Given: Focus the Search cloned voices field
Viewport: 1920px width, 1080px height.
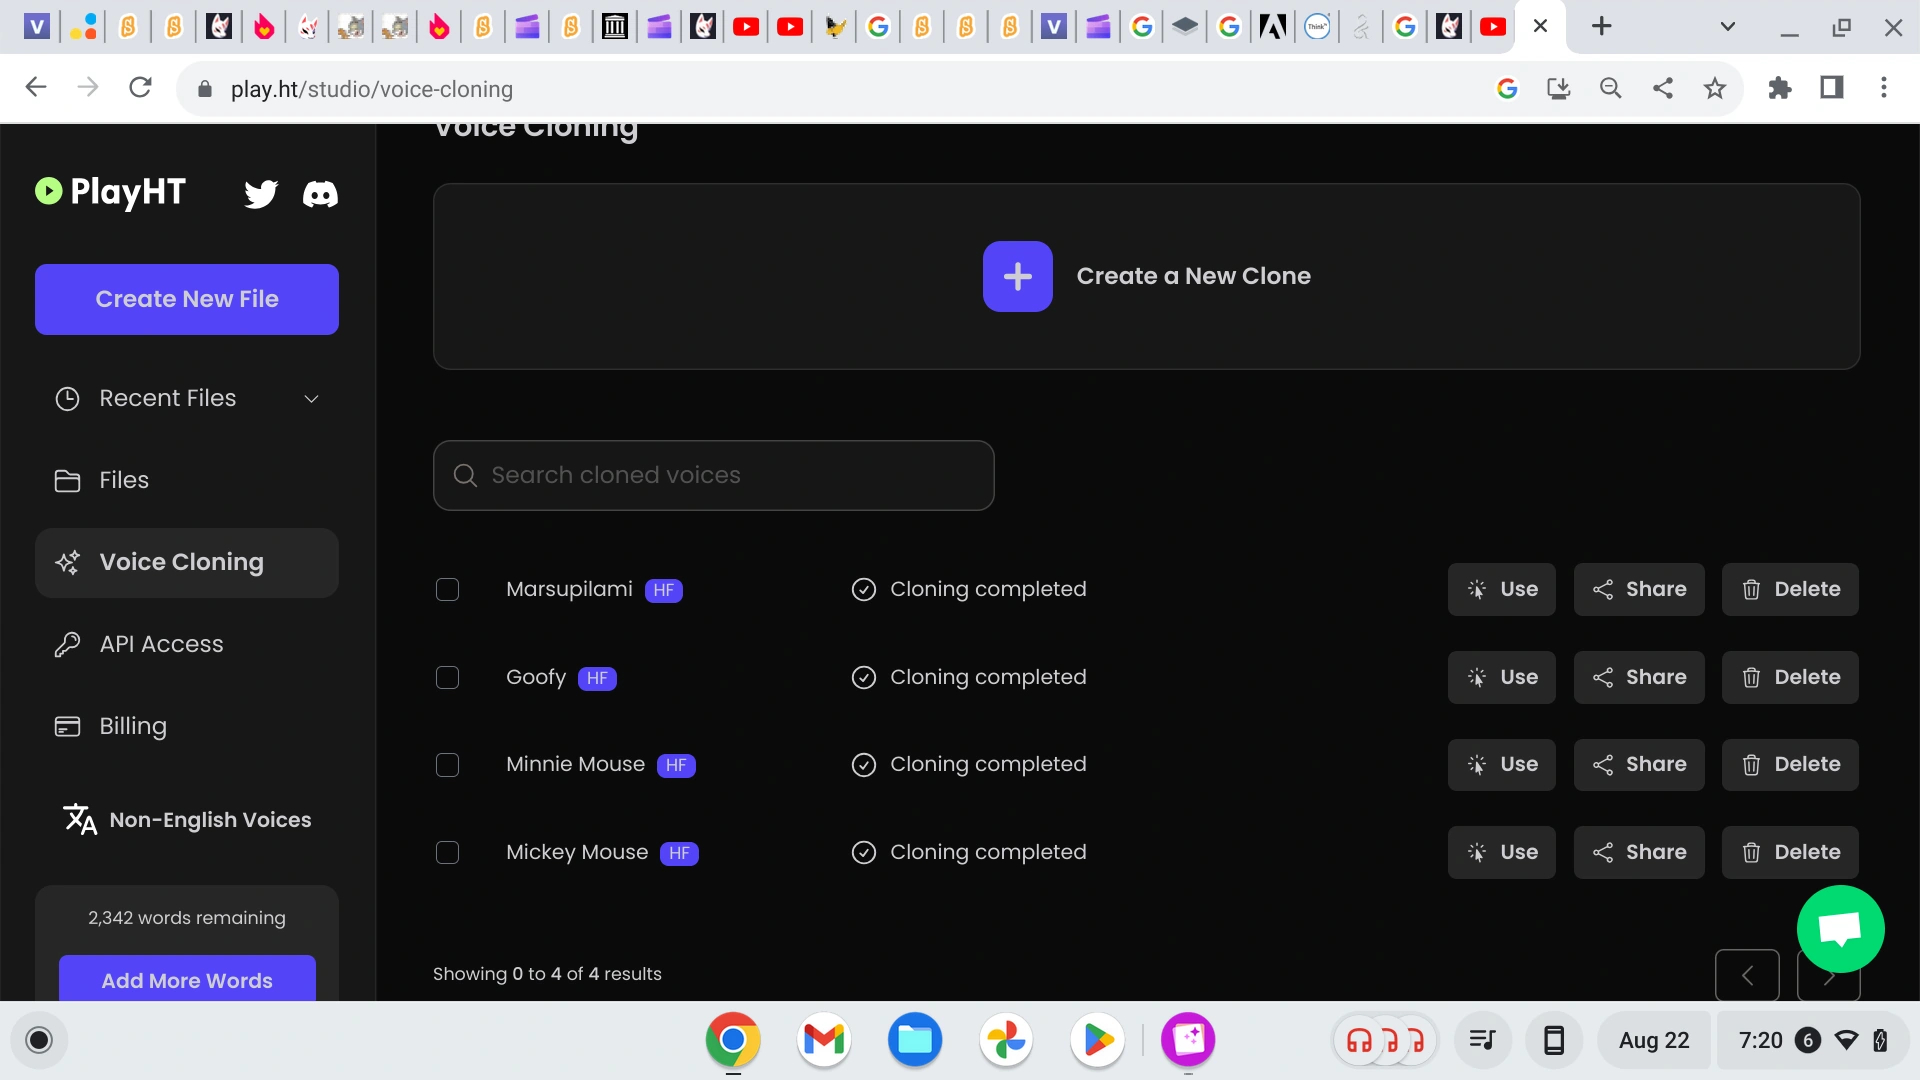Looking at the screenshot, I should pyautogui.click(x=713, y=475).
